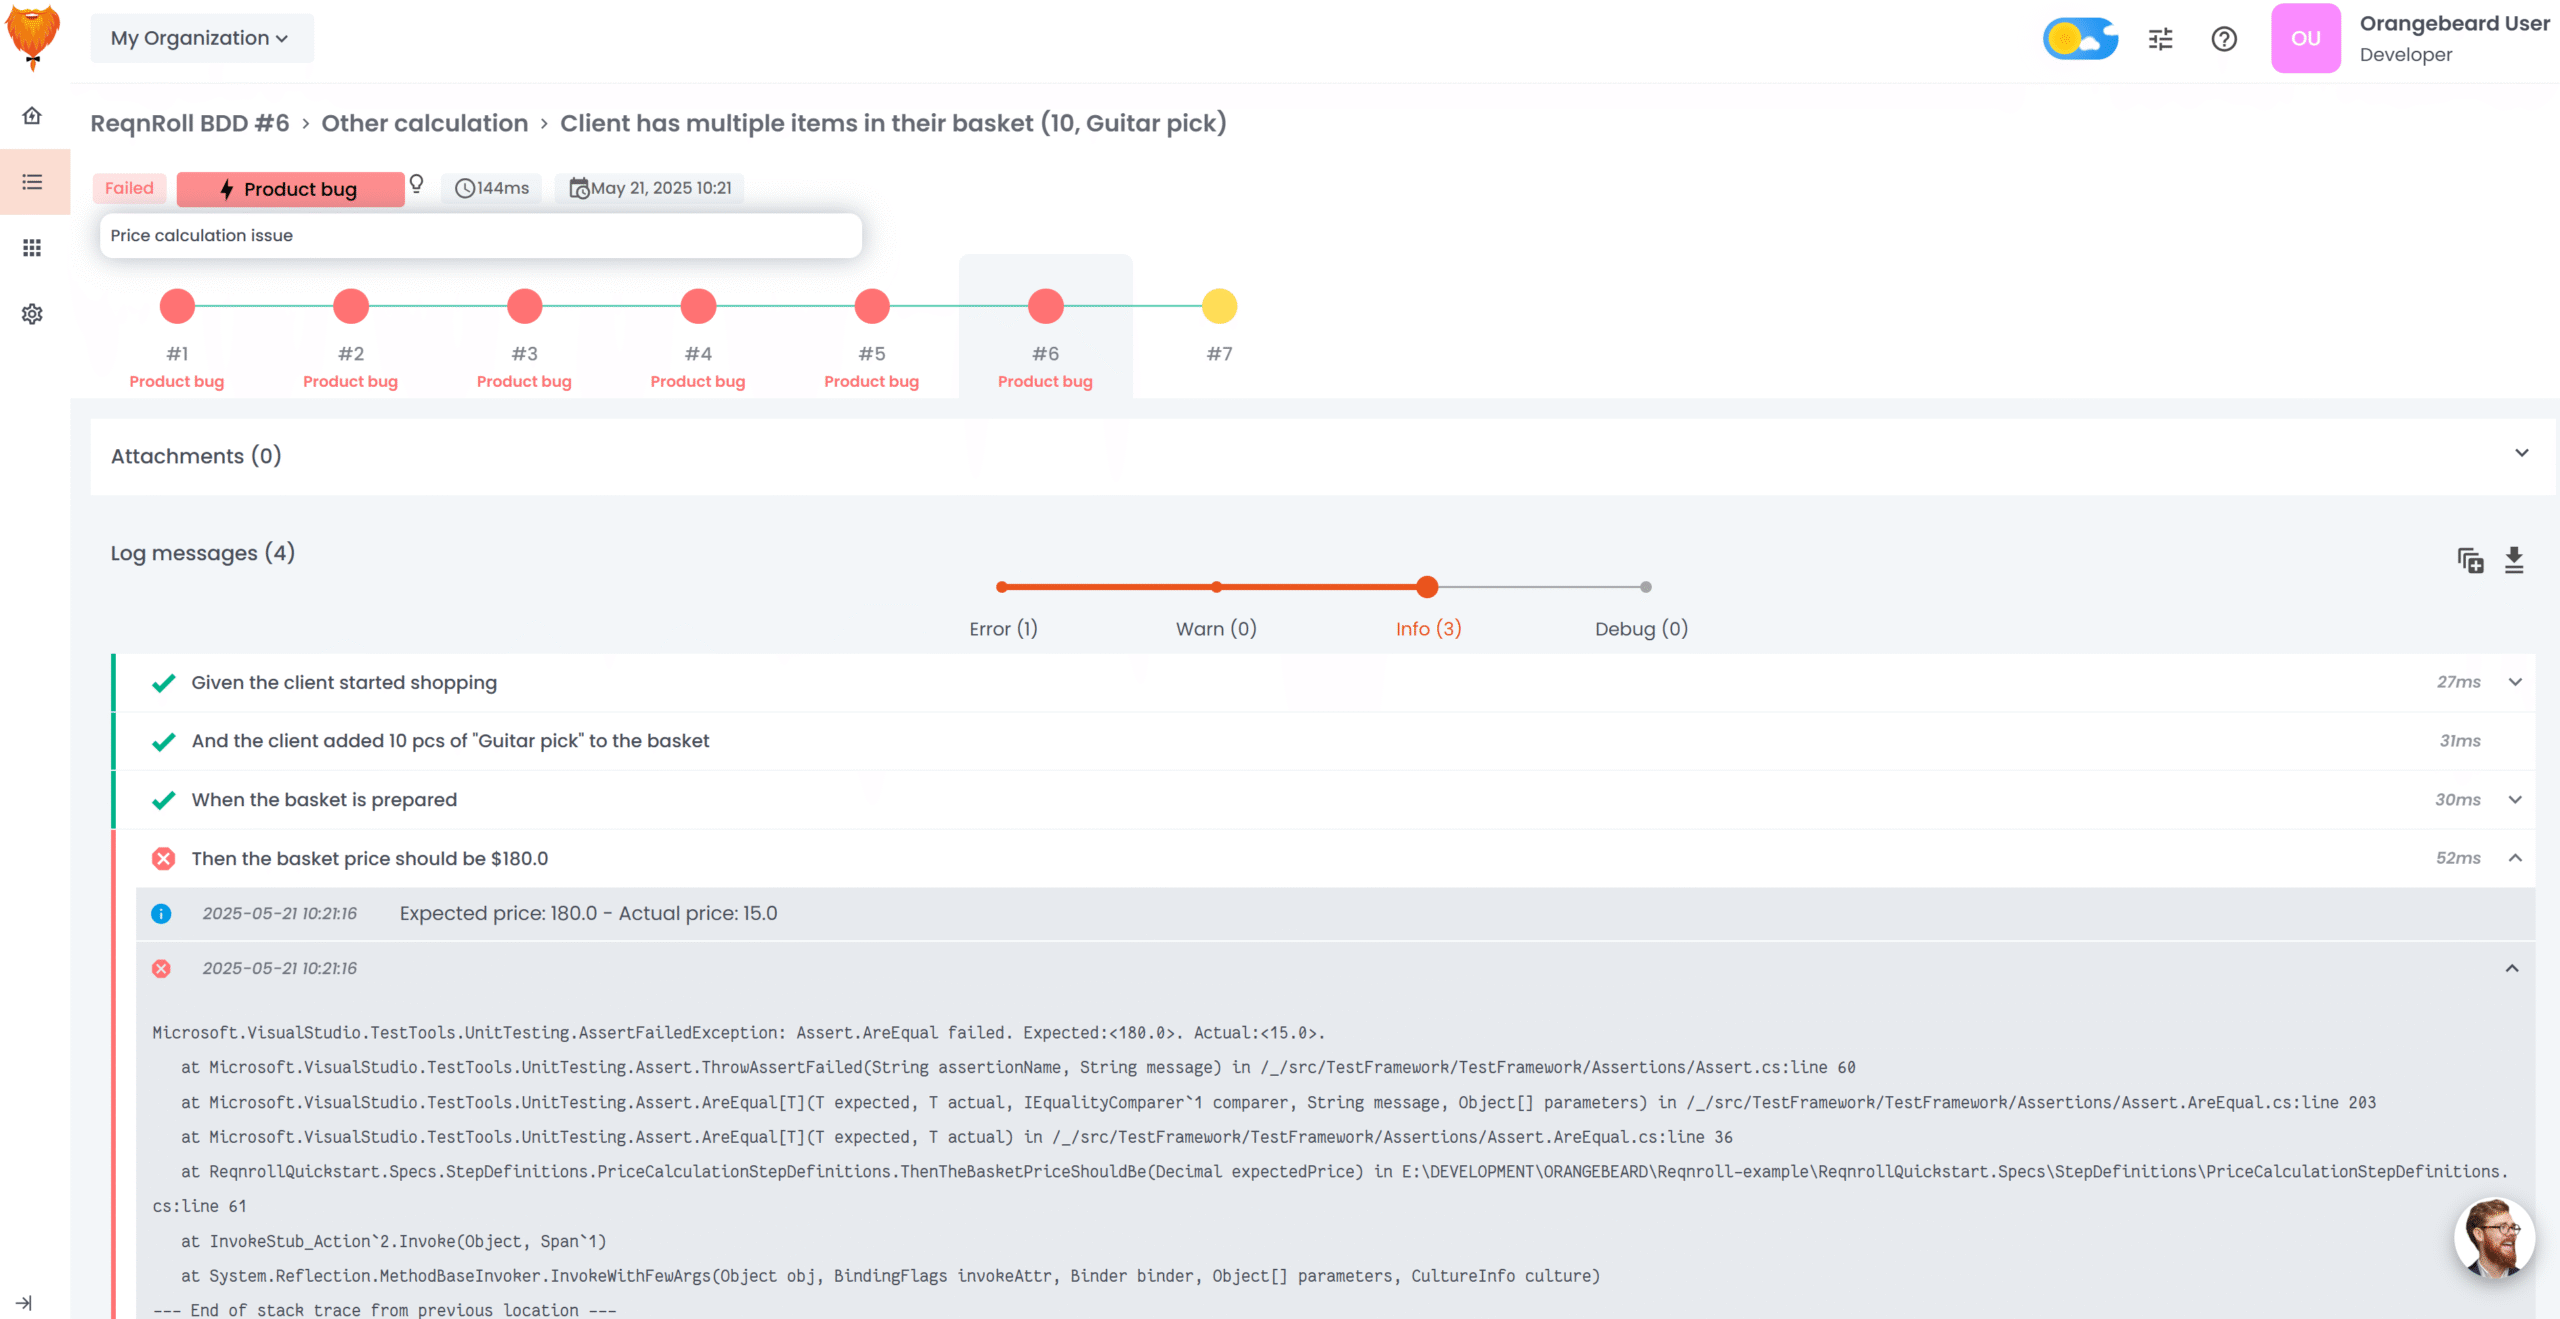2560x1319 pixels.
Task: Click the copy log messages icon
Action: pos(2470,561)
